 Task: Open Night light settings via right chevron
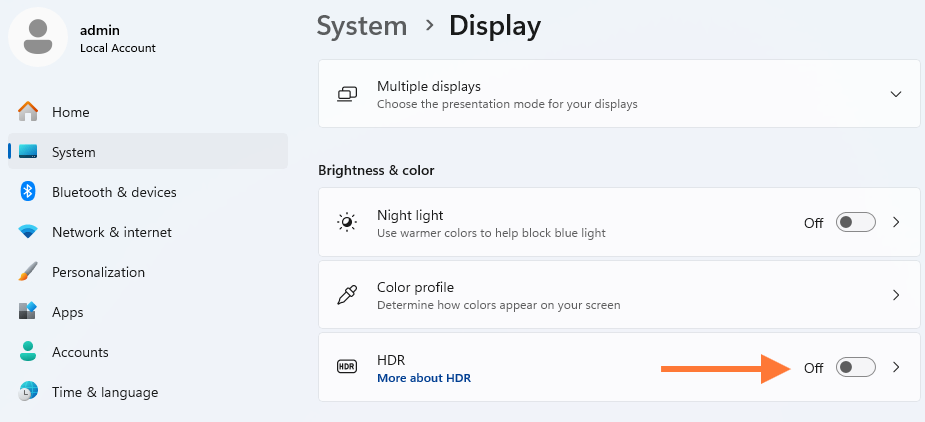coord(896,222)
